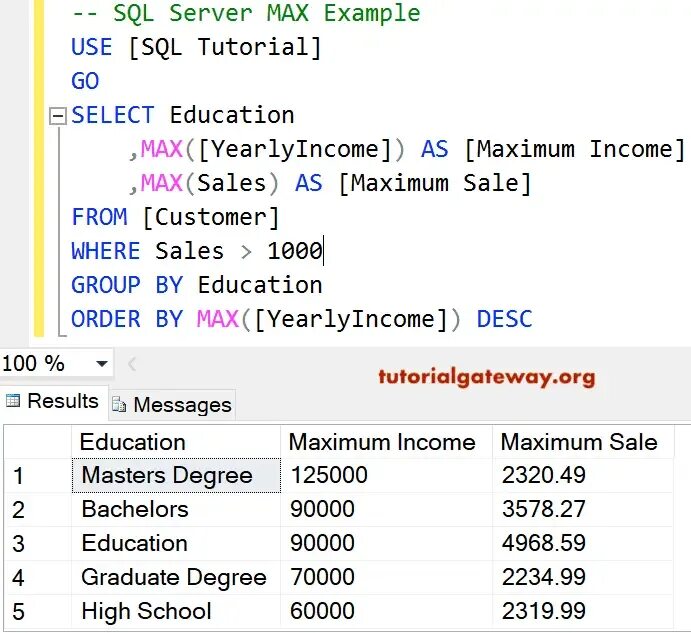This screenshot has width=691, height=633.
Task: Select the Maximum Sale column header
Action: pyautogui.click(x=583, y=442)
